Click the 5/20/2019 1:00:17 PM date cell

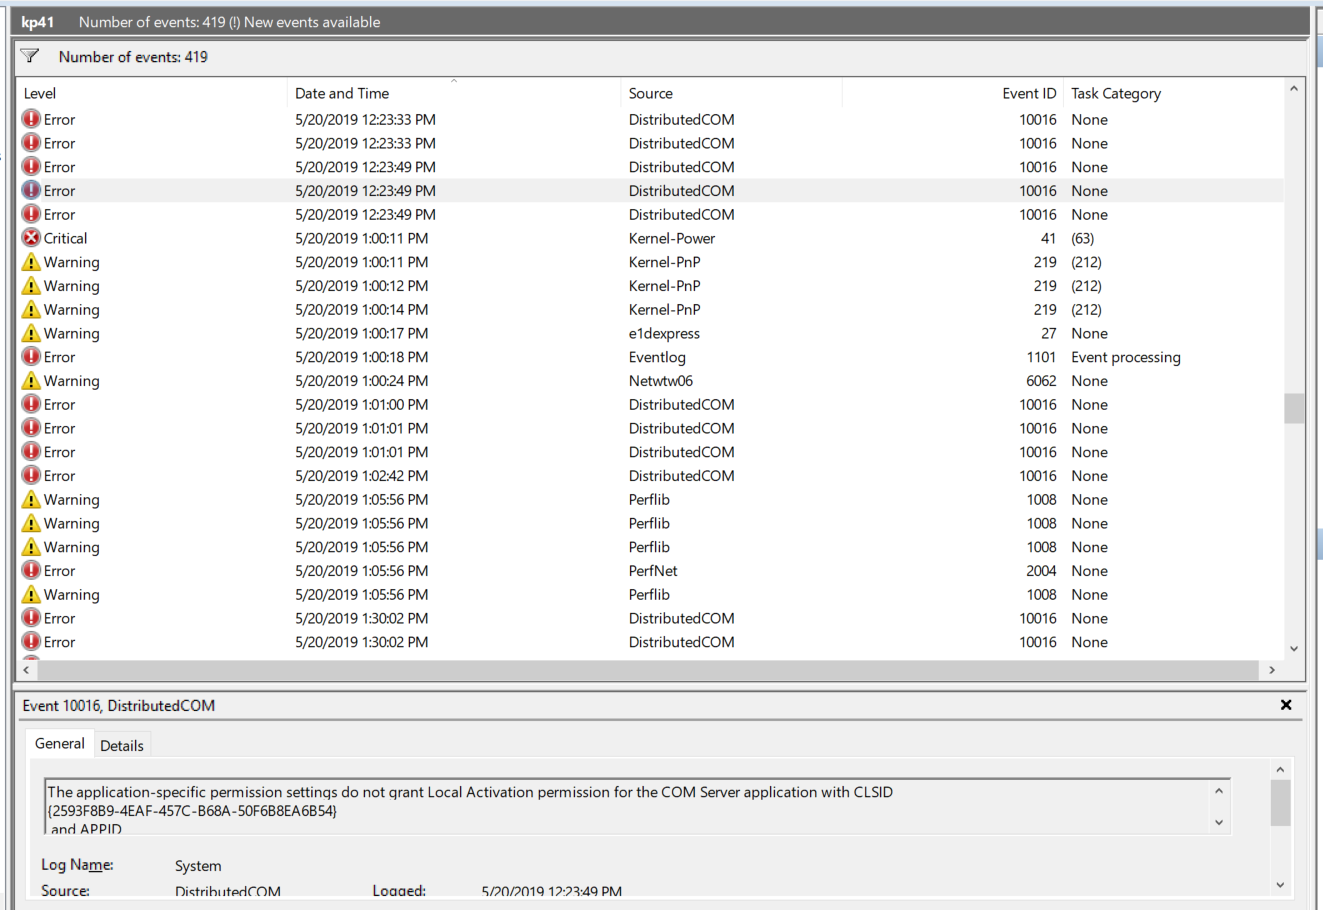click(362, 333)
